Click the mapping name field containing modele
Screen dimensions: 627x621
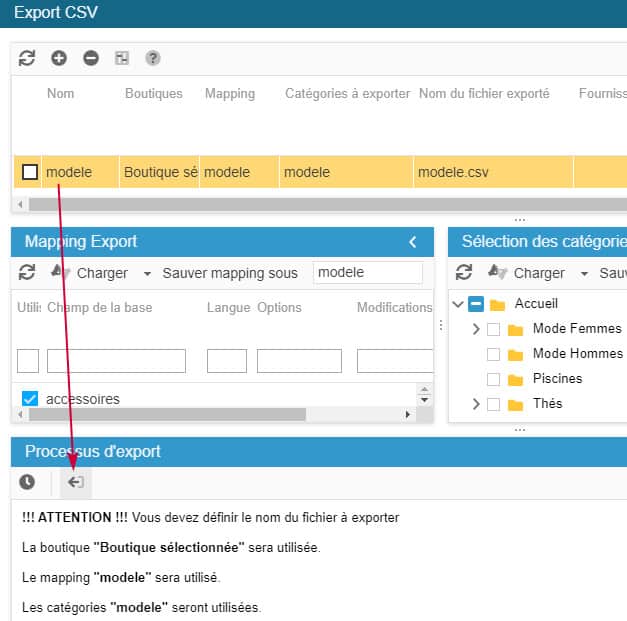click(367, 272)
